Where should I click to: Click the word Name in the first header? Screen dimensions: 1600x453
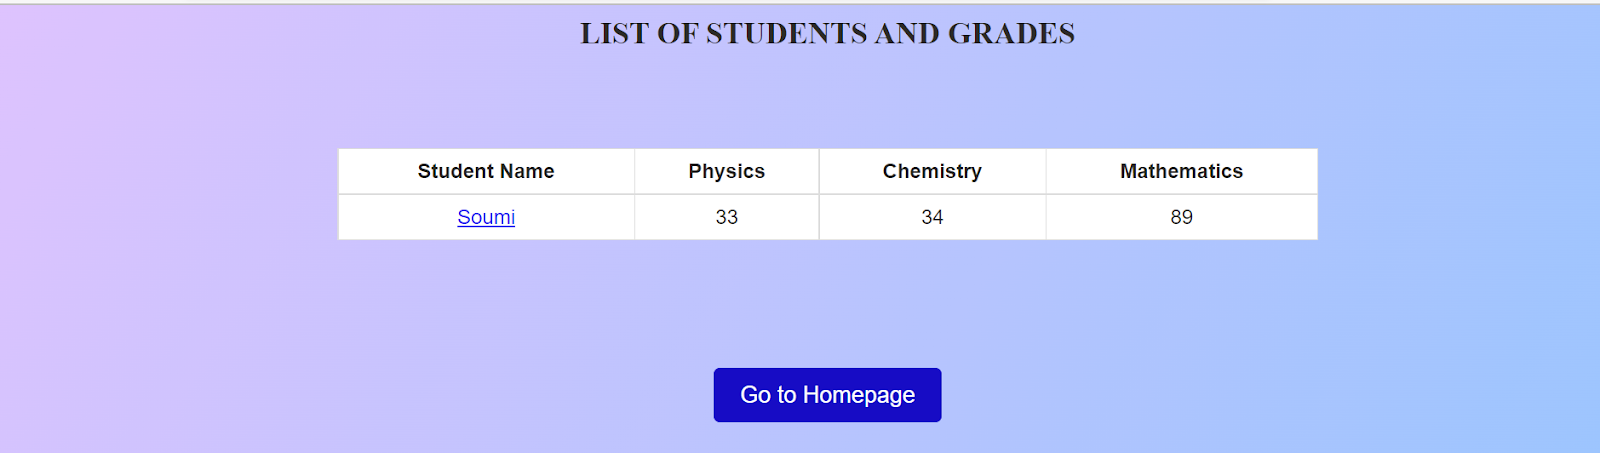[528, 171]
